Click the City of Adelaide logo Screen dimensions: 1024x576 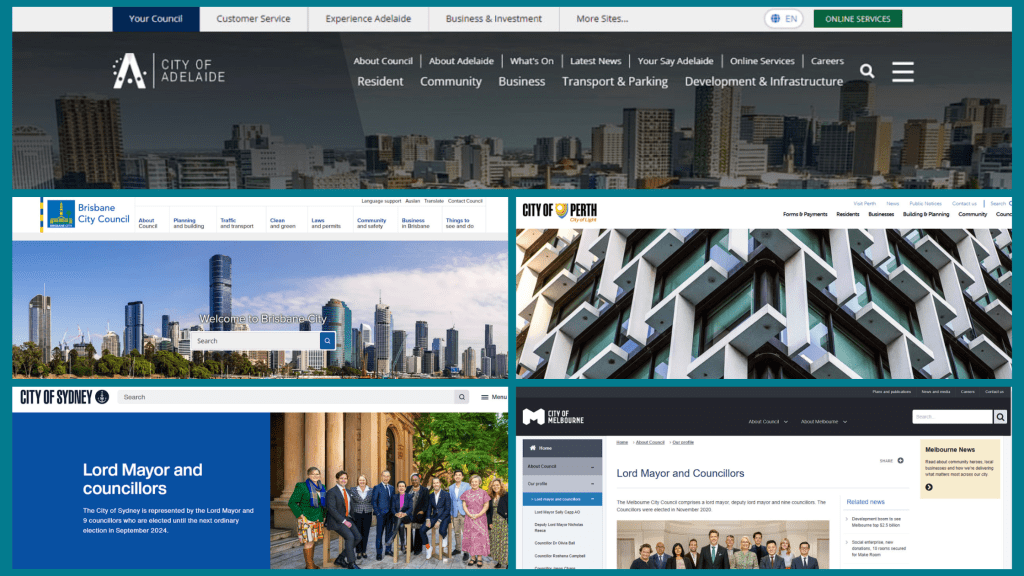pos(168,71)
